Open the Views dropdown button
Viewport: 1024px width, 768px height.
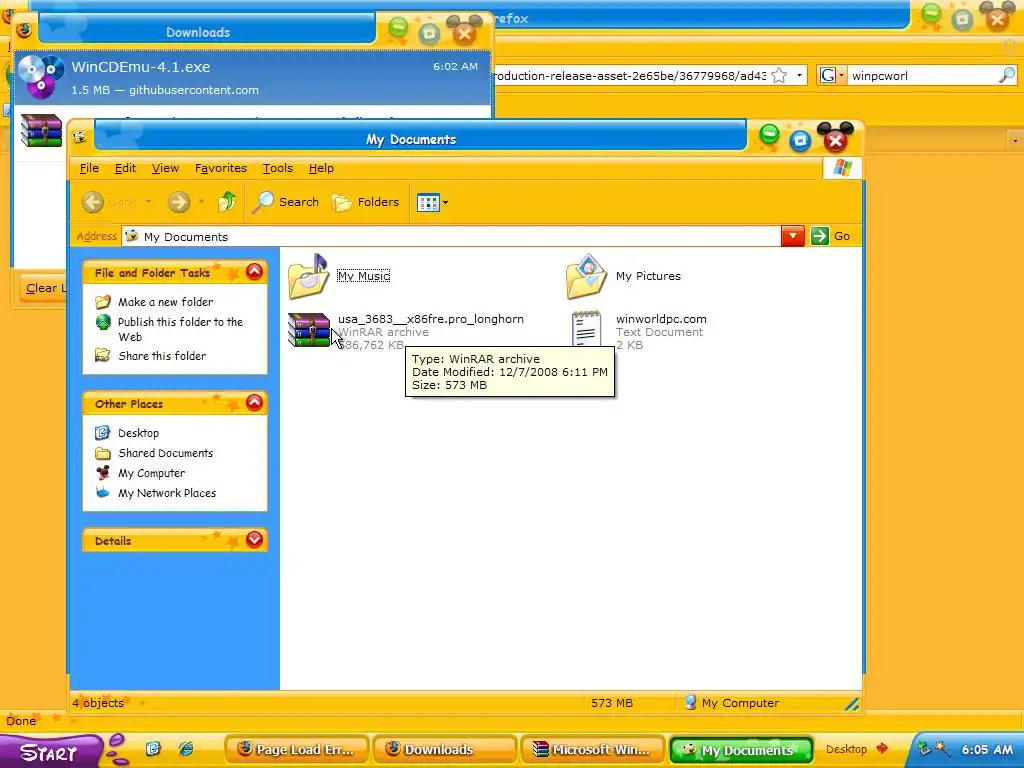[x=432, y=202]
